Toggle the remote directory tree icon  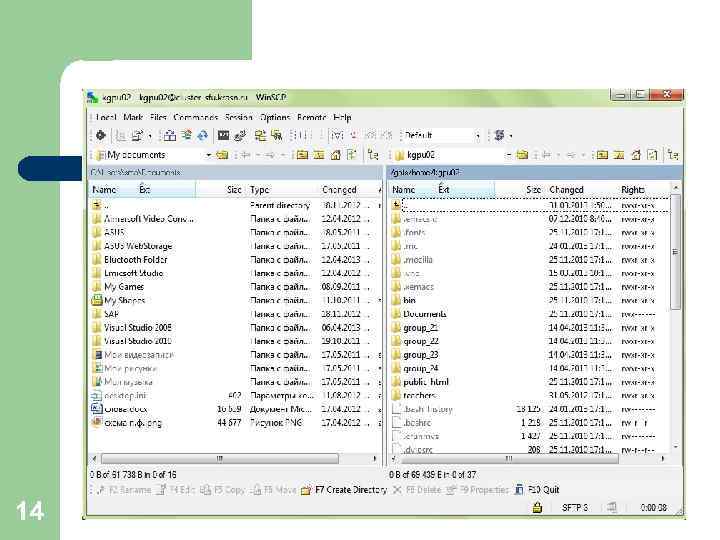coord(673,155)
